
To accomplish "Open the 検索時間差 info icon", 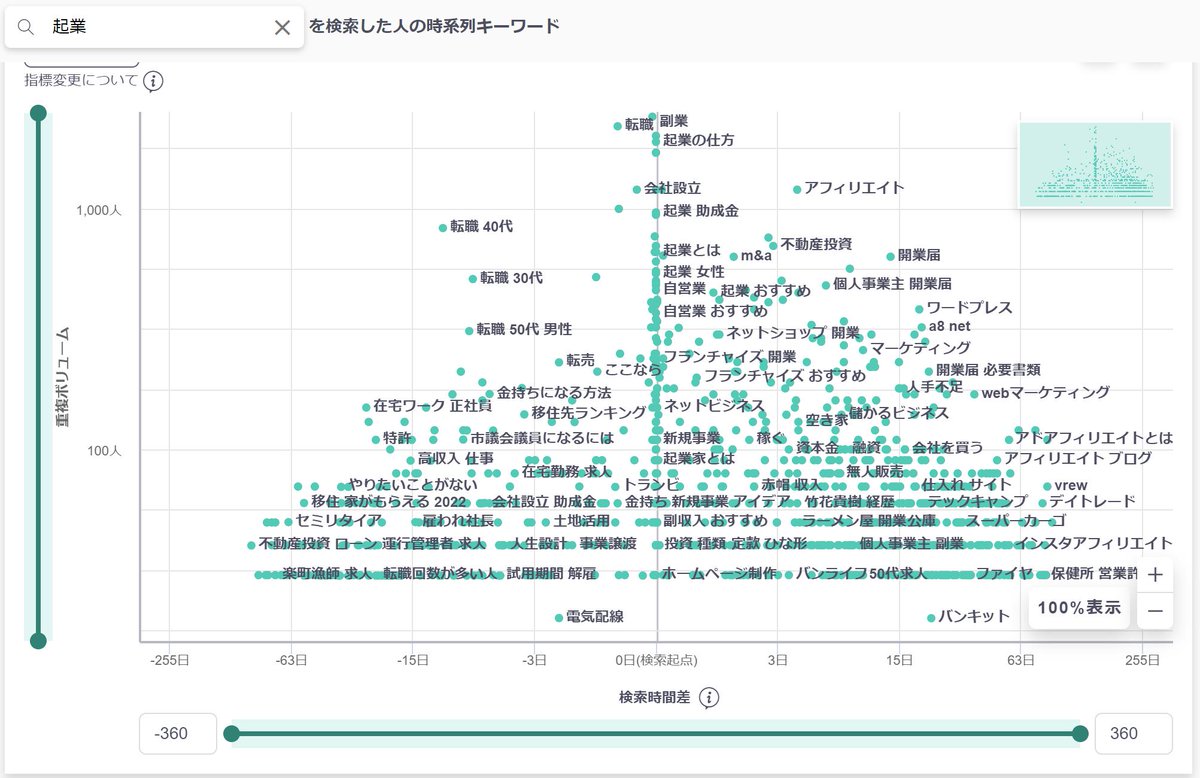I will click(x=710, y=697).
